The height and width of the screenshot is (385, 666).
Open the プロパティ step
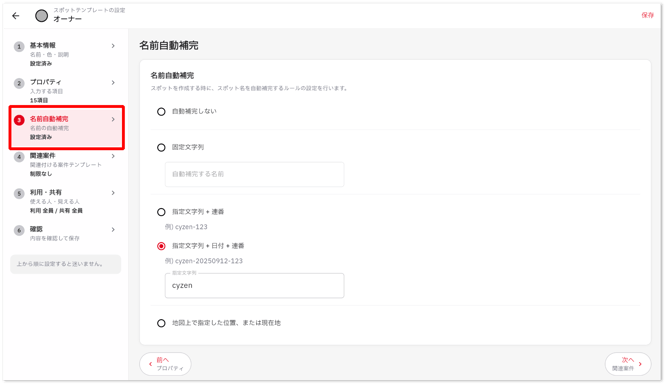point(66,91)
